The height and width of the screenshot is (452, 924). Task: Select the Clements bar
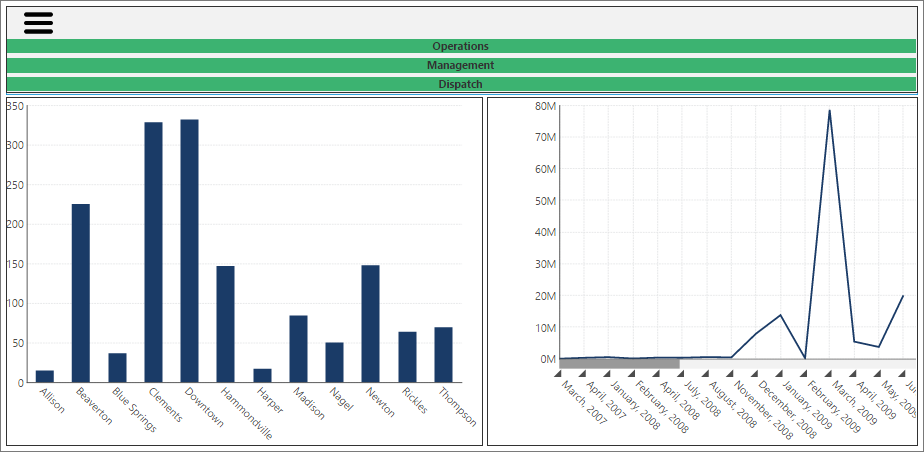tap(153, 252)
